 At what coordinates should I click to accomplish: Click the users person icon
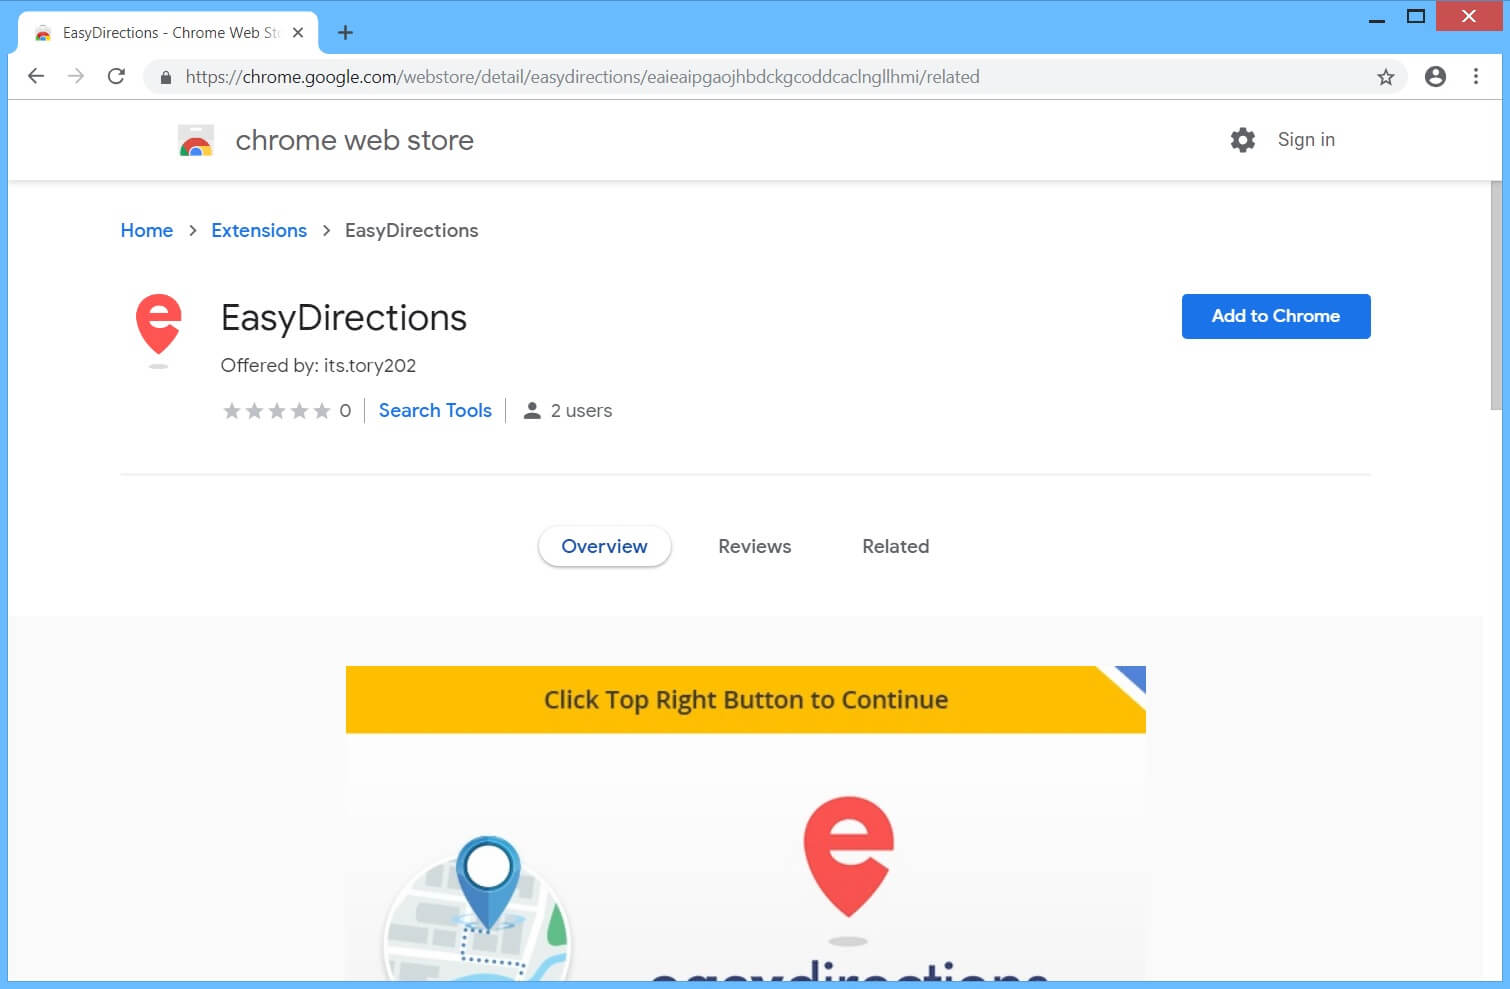coord(532,411)
